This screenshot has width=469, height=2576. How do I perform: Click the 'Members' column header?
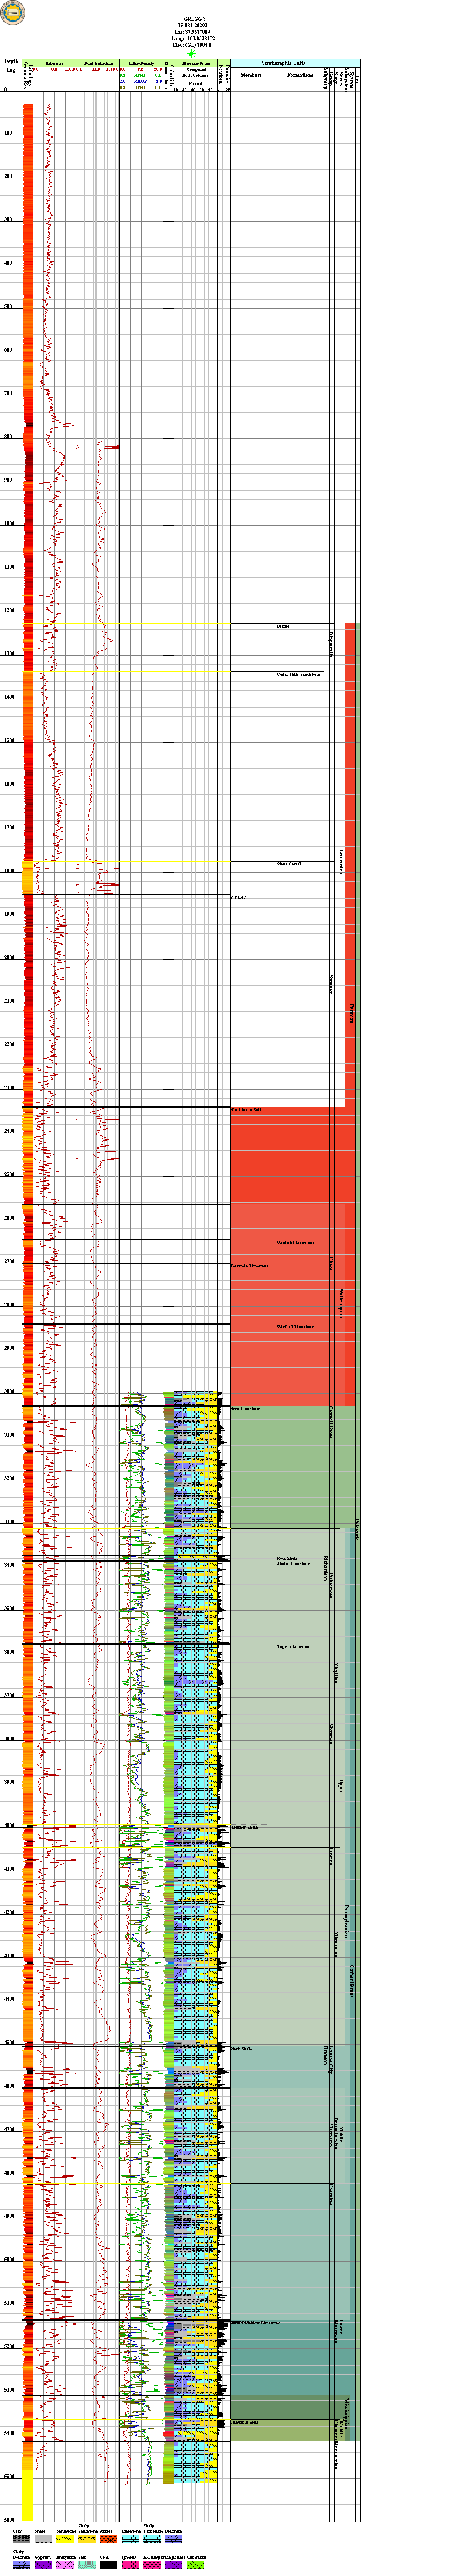tap(251, 75)
